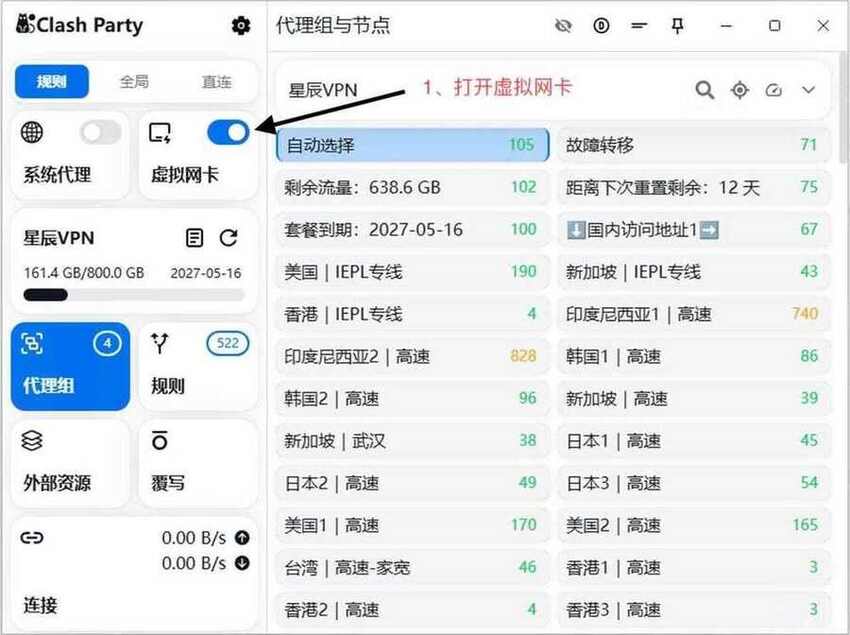Click the 星辰VPN group header title
This screenshot has width=850, height=635.
coord(323,90)
